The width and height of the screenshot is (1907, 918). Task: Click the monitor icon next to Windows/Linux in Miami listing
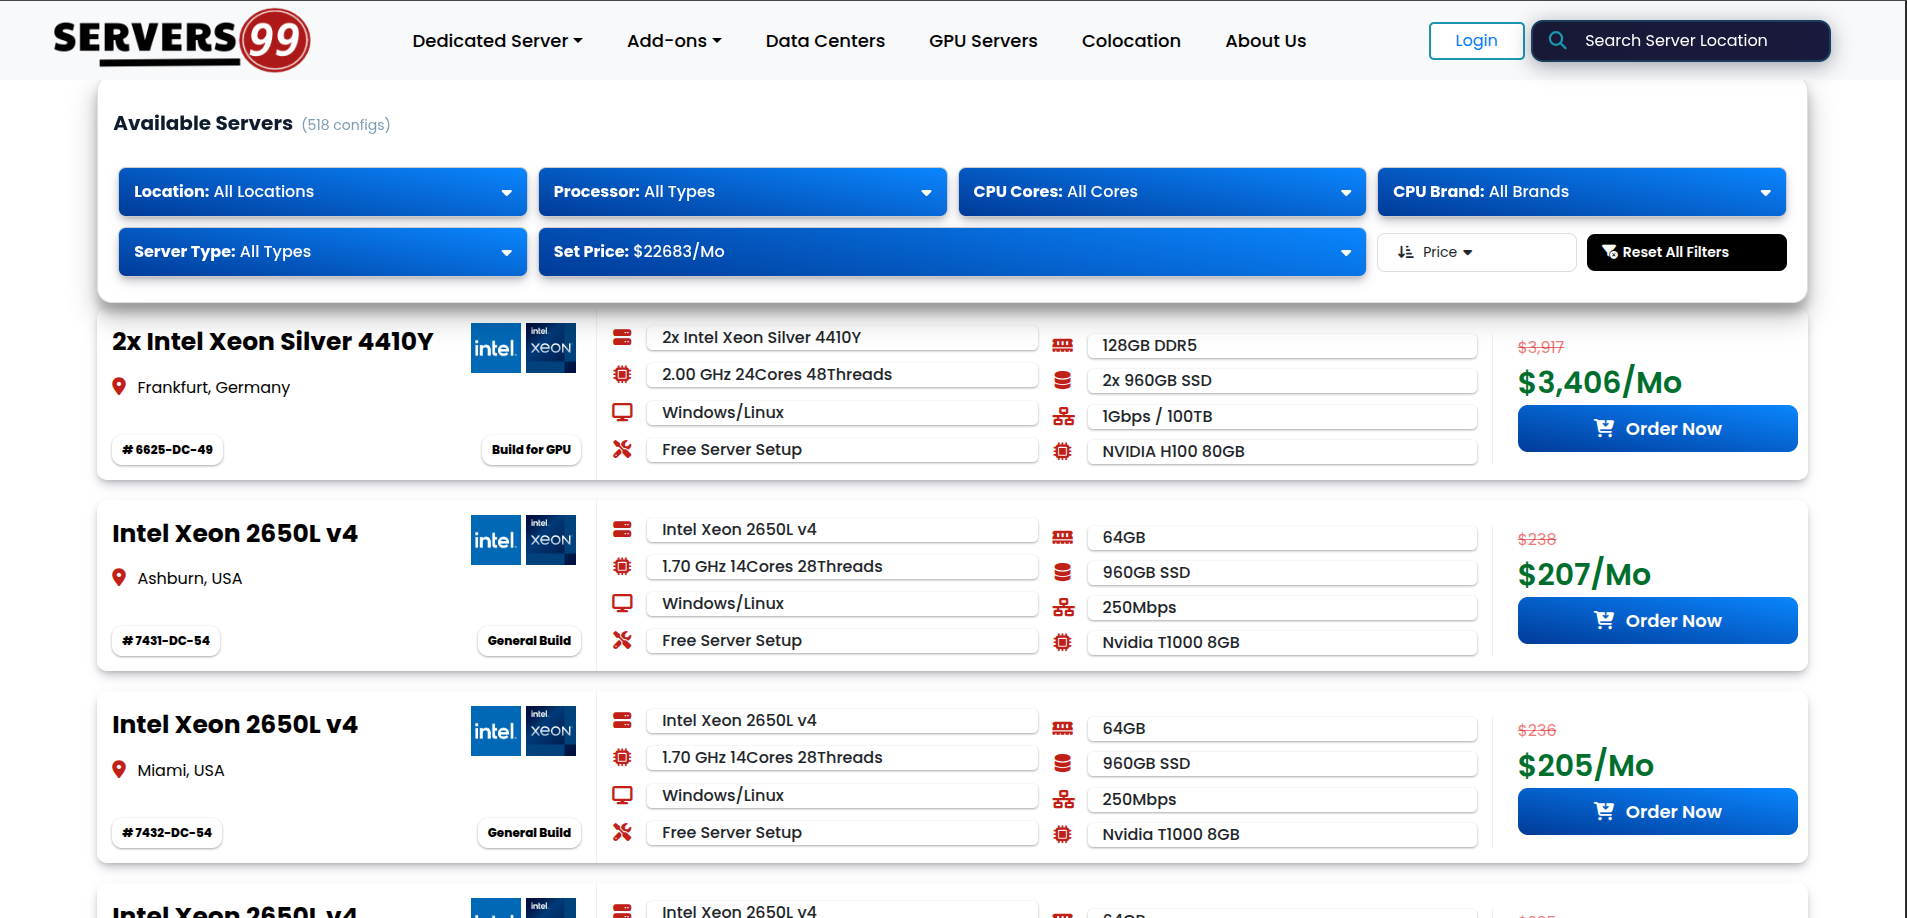pos(622,795)
